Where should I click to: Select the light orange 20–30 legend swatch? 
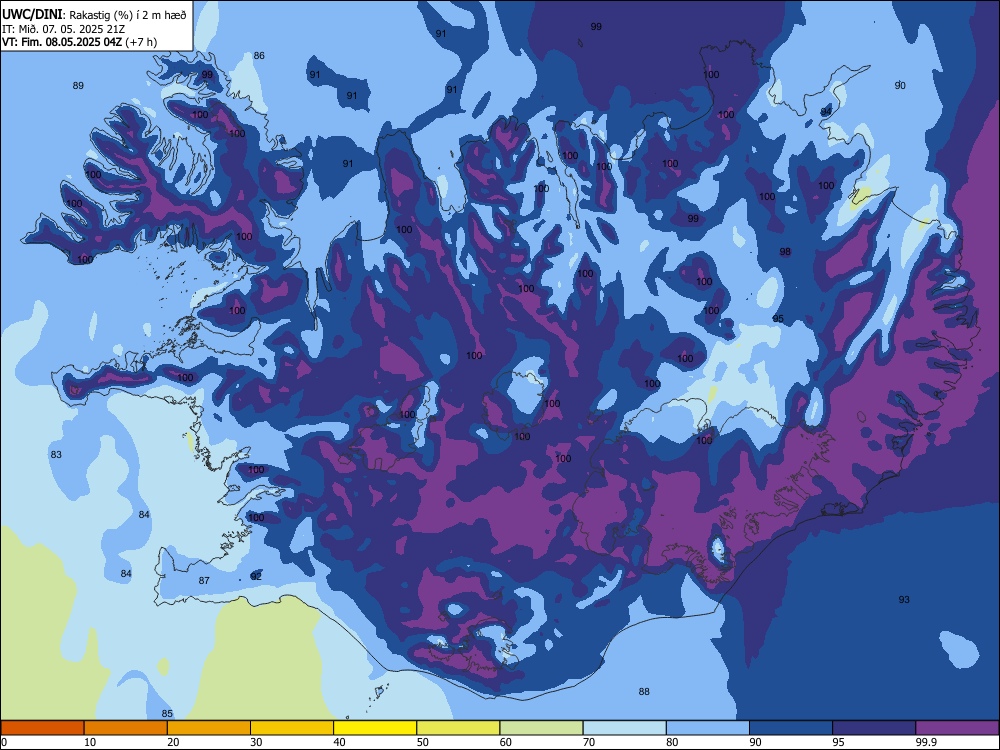tap(209, 728)
